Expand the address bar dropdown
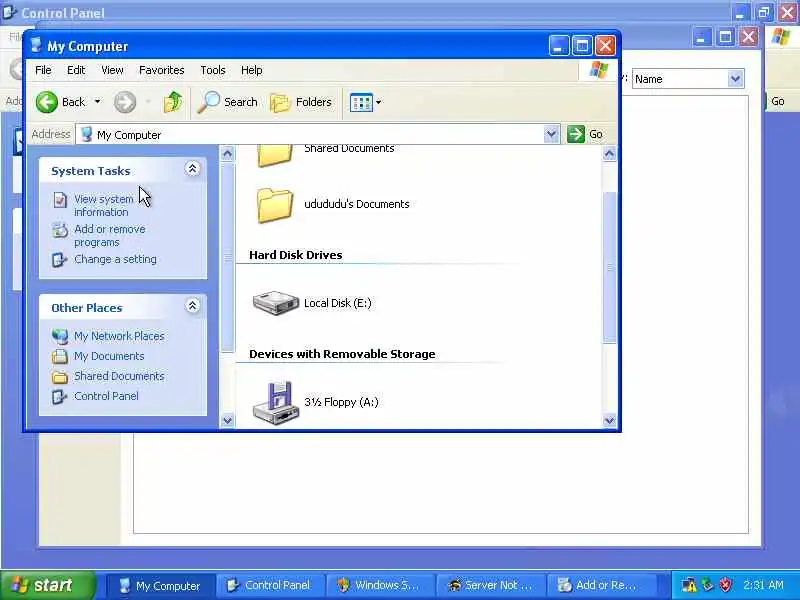Viewport: 800px width, 600px height. [x=551, y=135]
